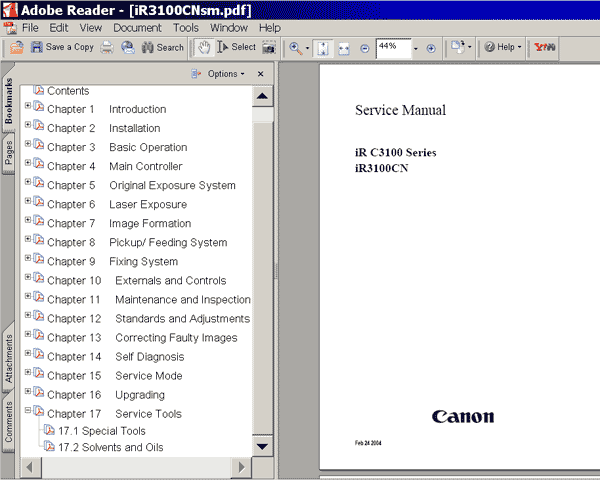Click bookmarks scroll right arrow

[241, 467]
